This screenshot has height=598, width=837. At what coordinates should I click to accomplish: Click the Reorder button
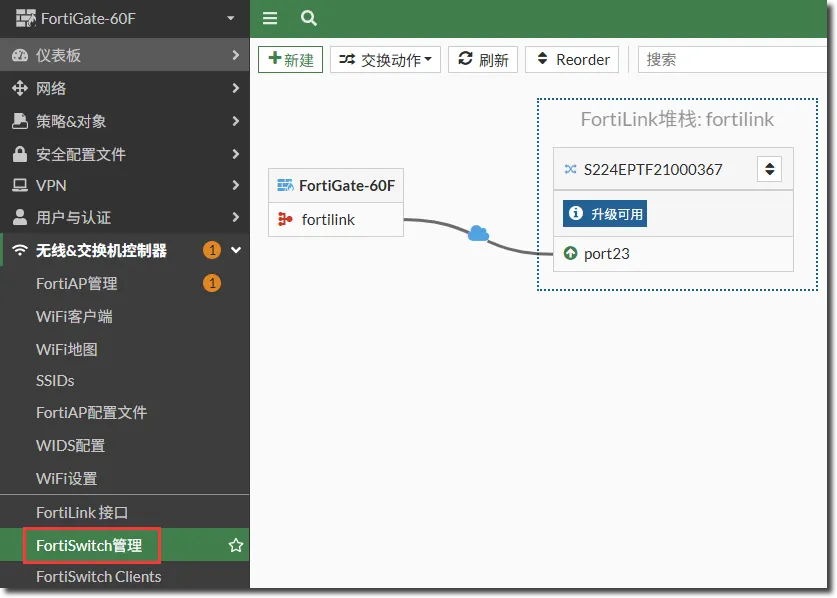(x=572, y=60)
